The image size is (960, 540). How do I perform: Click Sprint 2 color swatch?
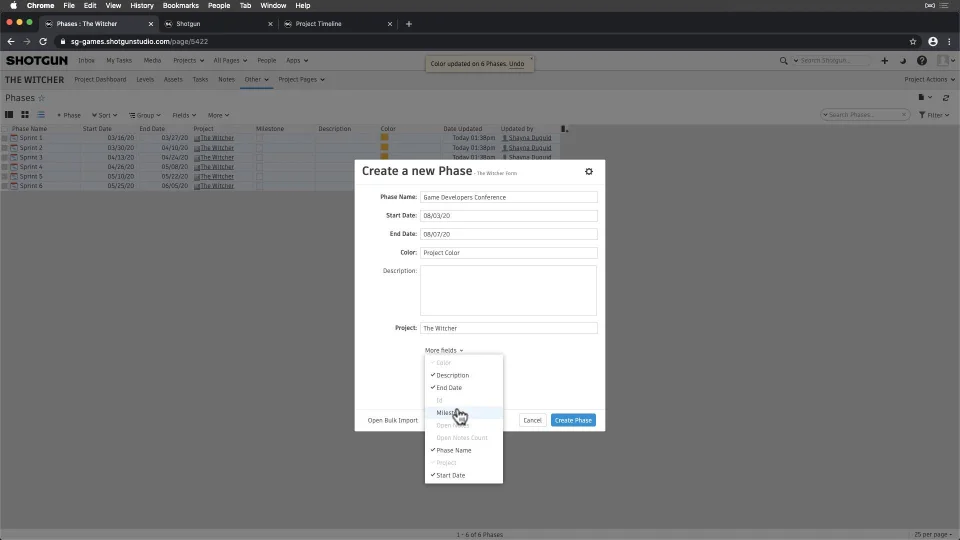[384, 148]
